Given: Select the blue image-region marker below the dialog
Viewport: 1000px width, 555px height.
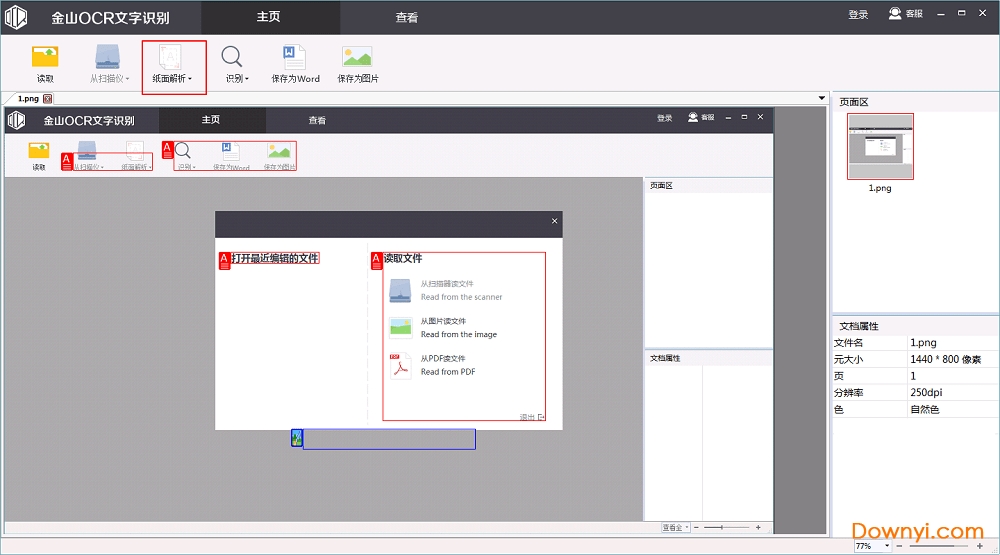Looking at the screenshot, I should coord(297,438).
